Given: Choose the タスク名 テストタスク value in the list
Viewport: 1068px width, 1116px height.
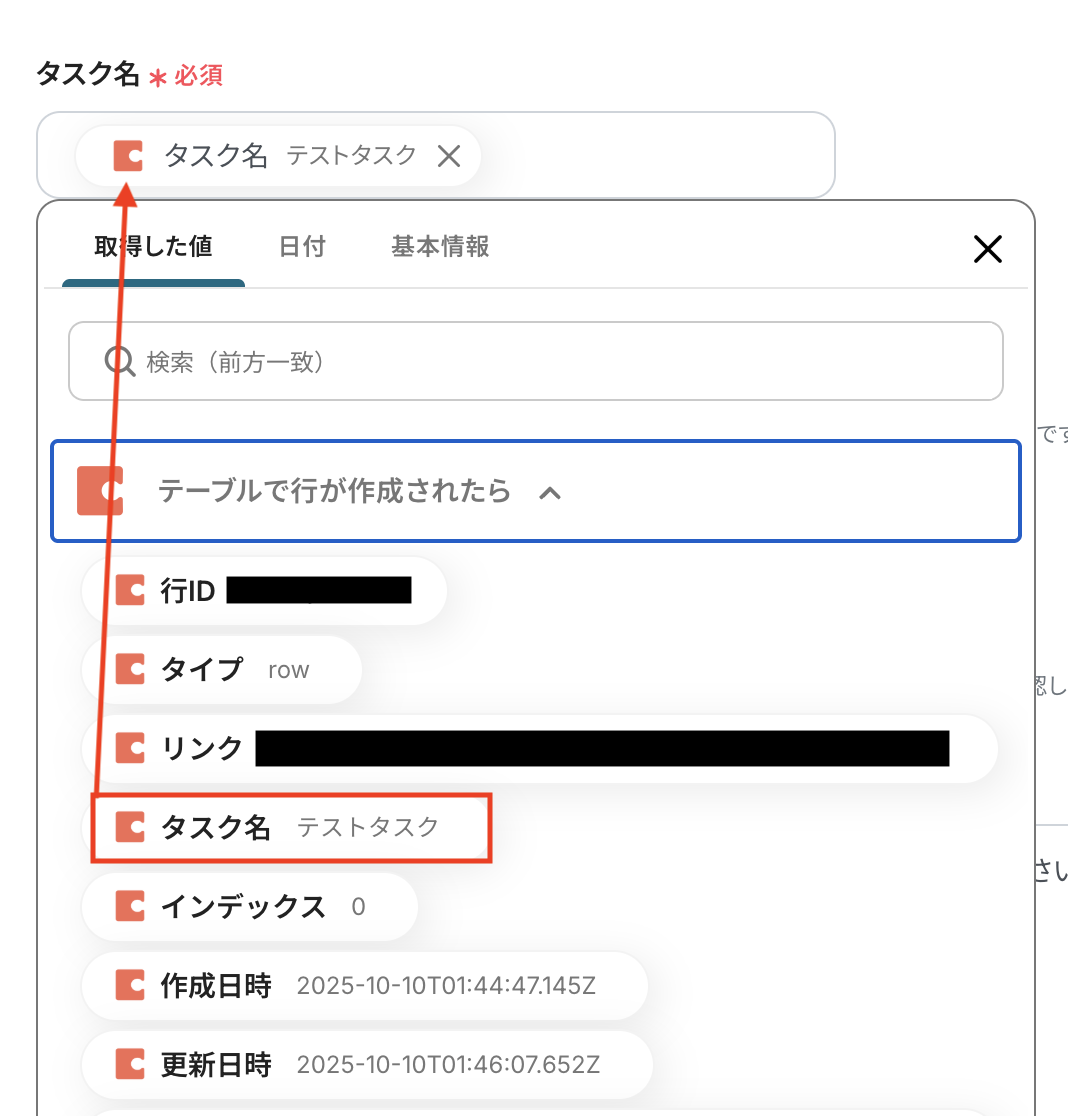Looking at the screenshot, I should pos(292,828).
